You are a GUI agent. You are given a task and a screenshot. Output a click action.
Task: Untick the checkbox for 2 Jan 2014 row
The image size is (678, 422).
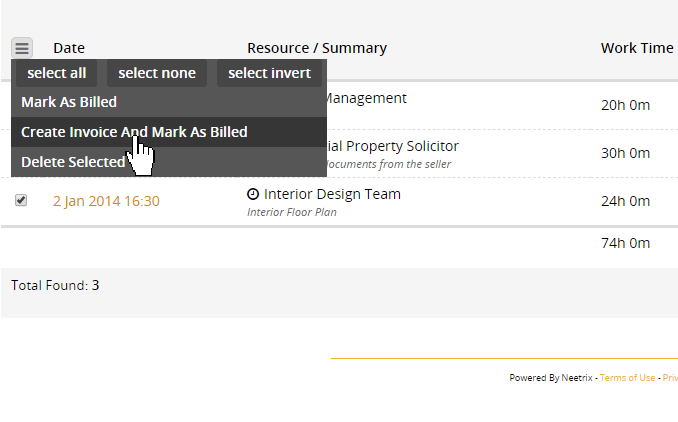pos(21,200)
